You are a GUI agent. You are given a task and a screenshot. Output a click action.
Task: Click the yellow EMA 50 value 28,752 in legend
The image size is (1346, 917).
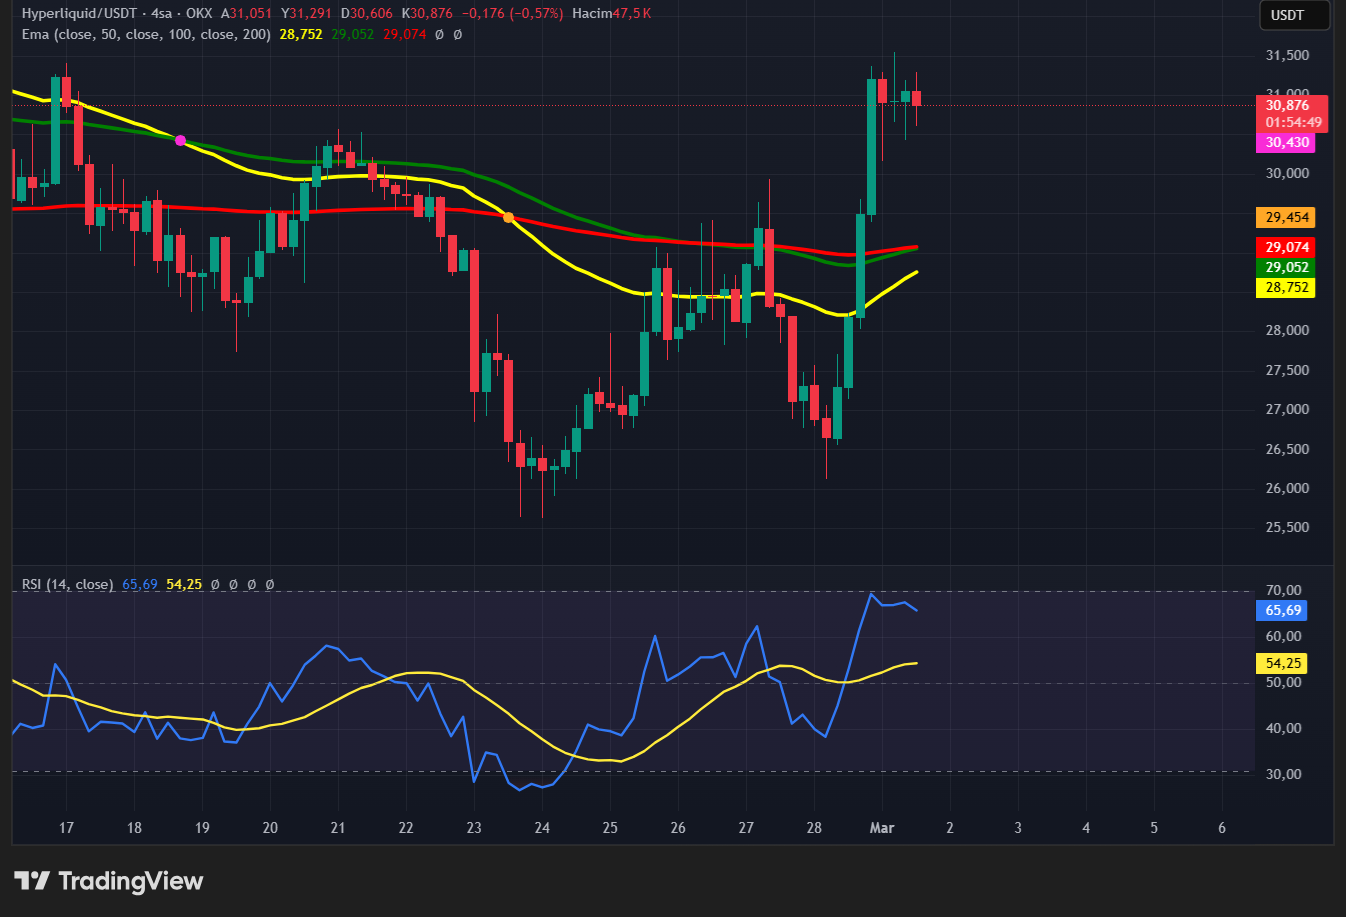pyautogui.click(x=301, y=34)
